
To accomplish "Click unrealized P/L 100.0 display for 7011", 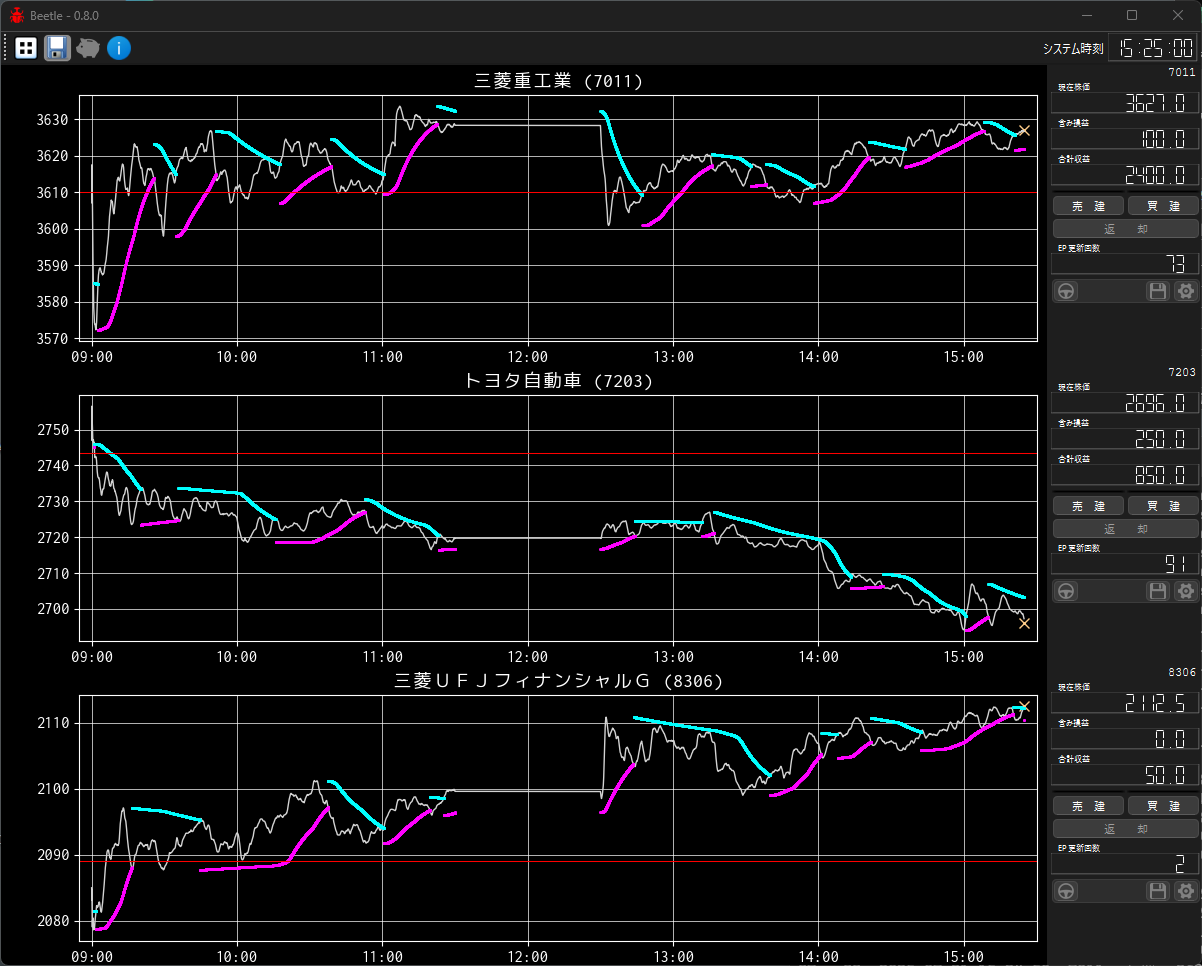I will point(1125,138).
